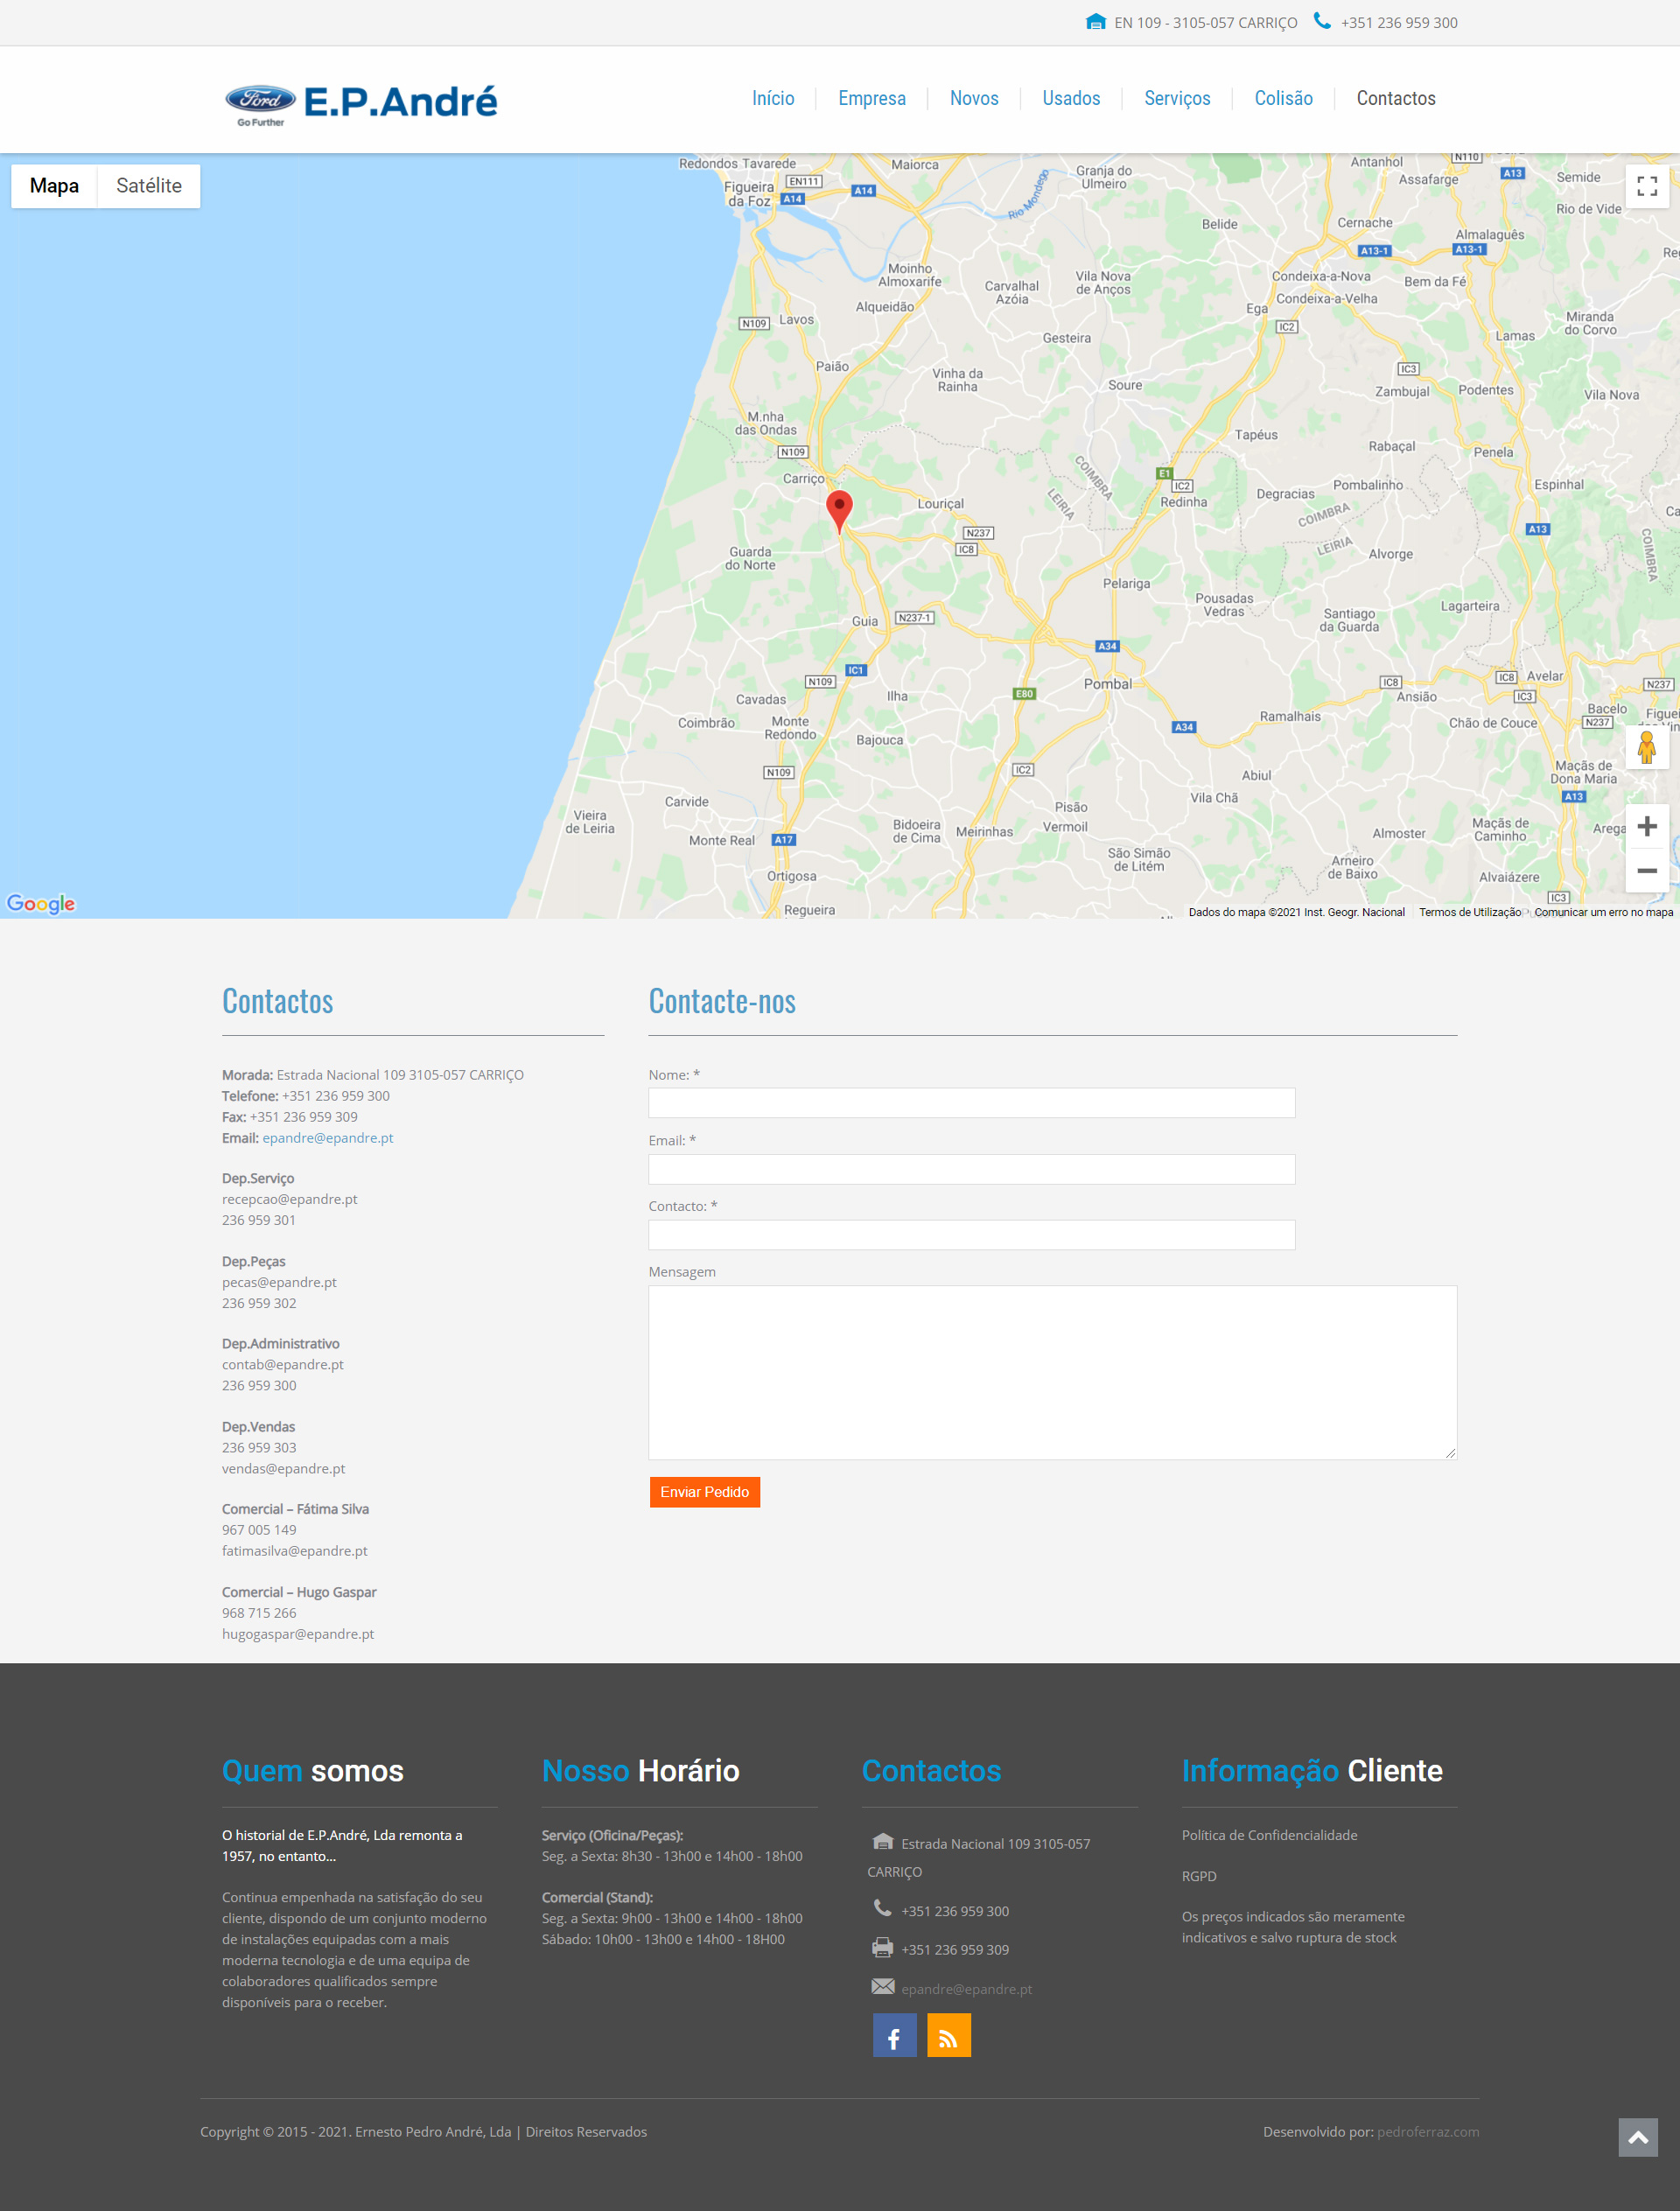Open Política de Confidencialidade link
This screenshot has width=1680, height=2211.
pos(1269,1835)
